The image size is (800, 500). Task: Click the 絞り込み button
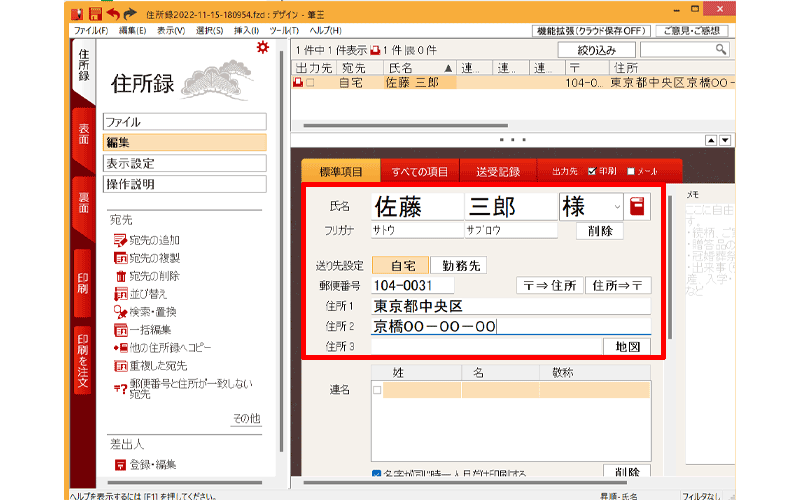point(596,50)
